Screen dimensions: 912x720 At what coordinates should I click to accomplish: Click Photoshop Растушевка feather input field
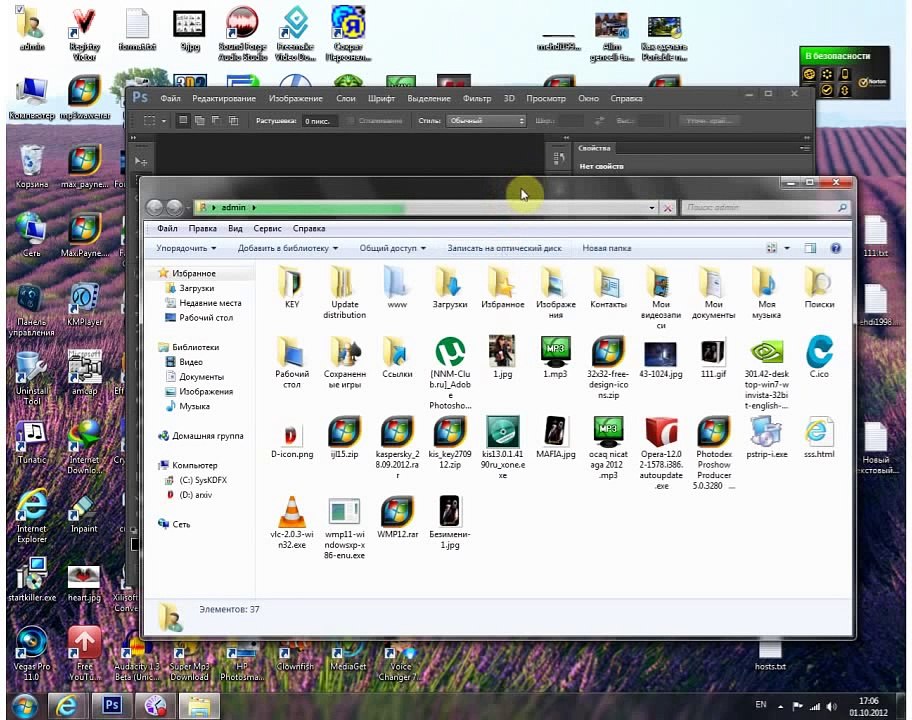pos(319,121)
